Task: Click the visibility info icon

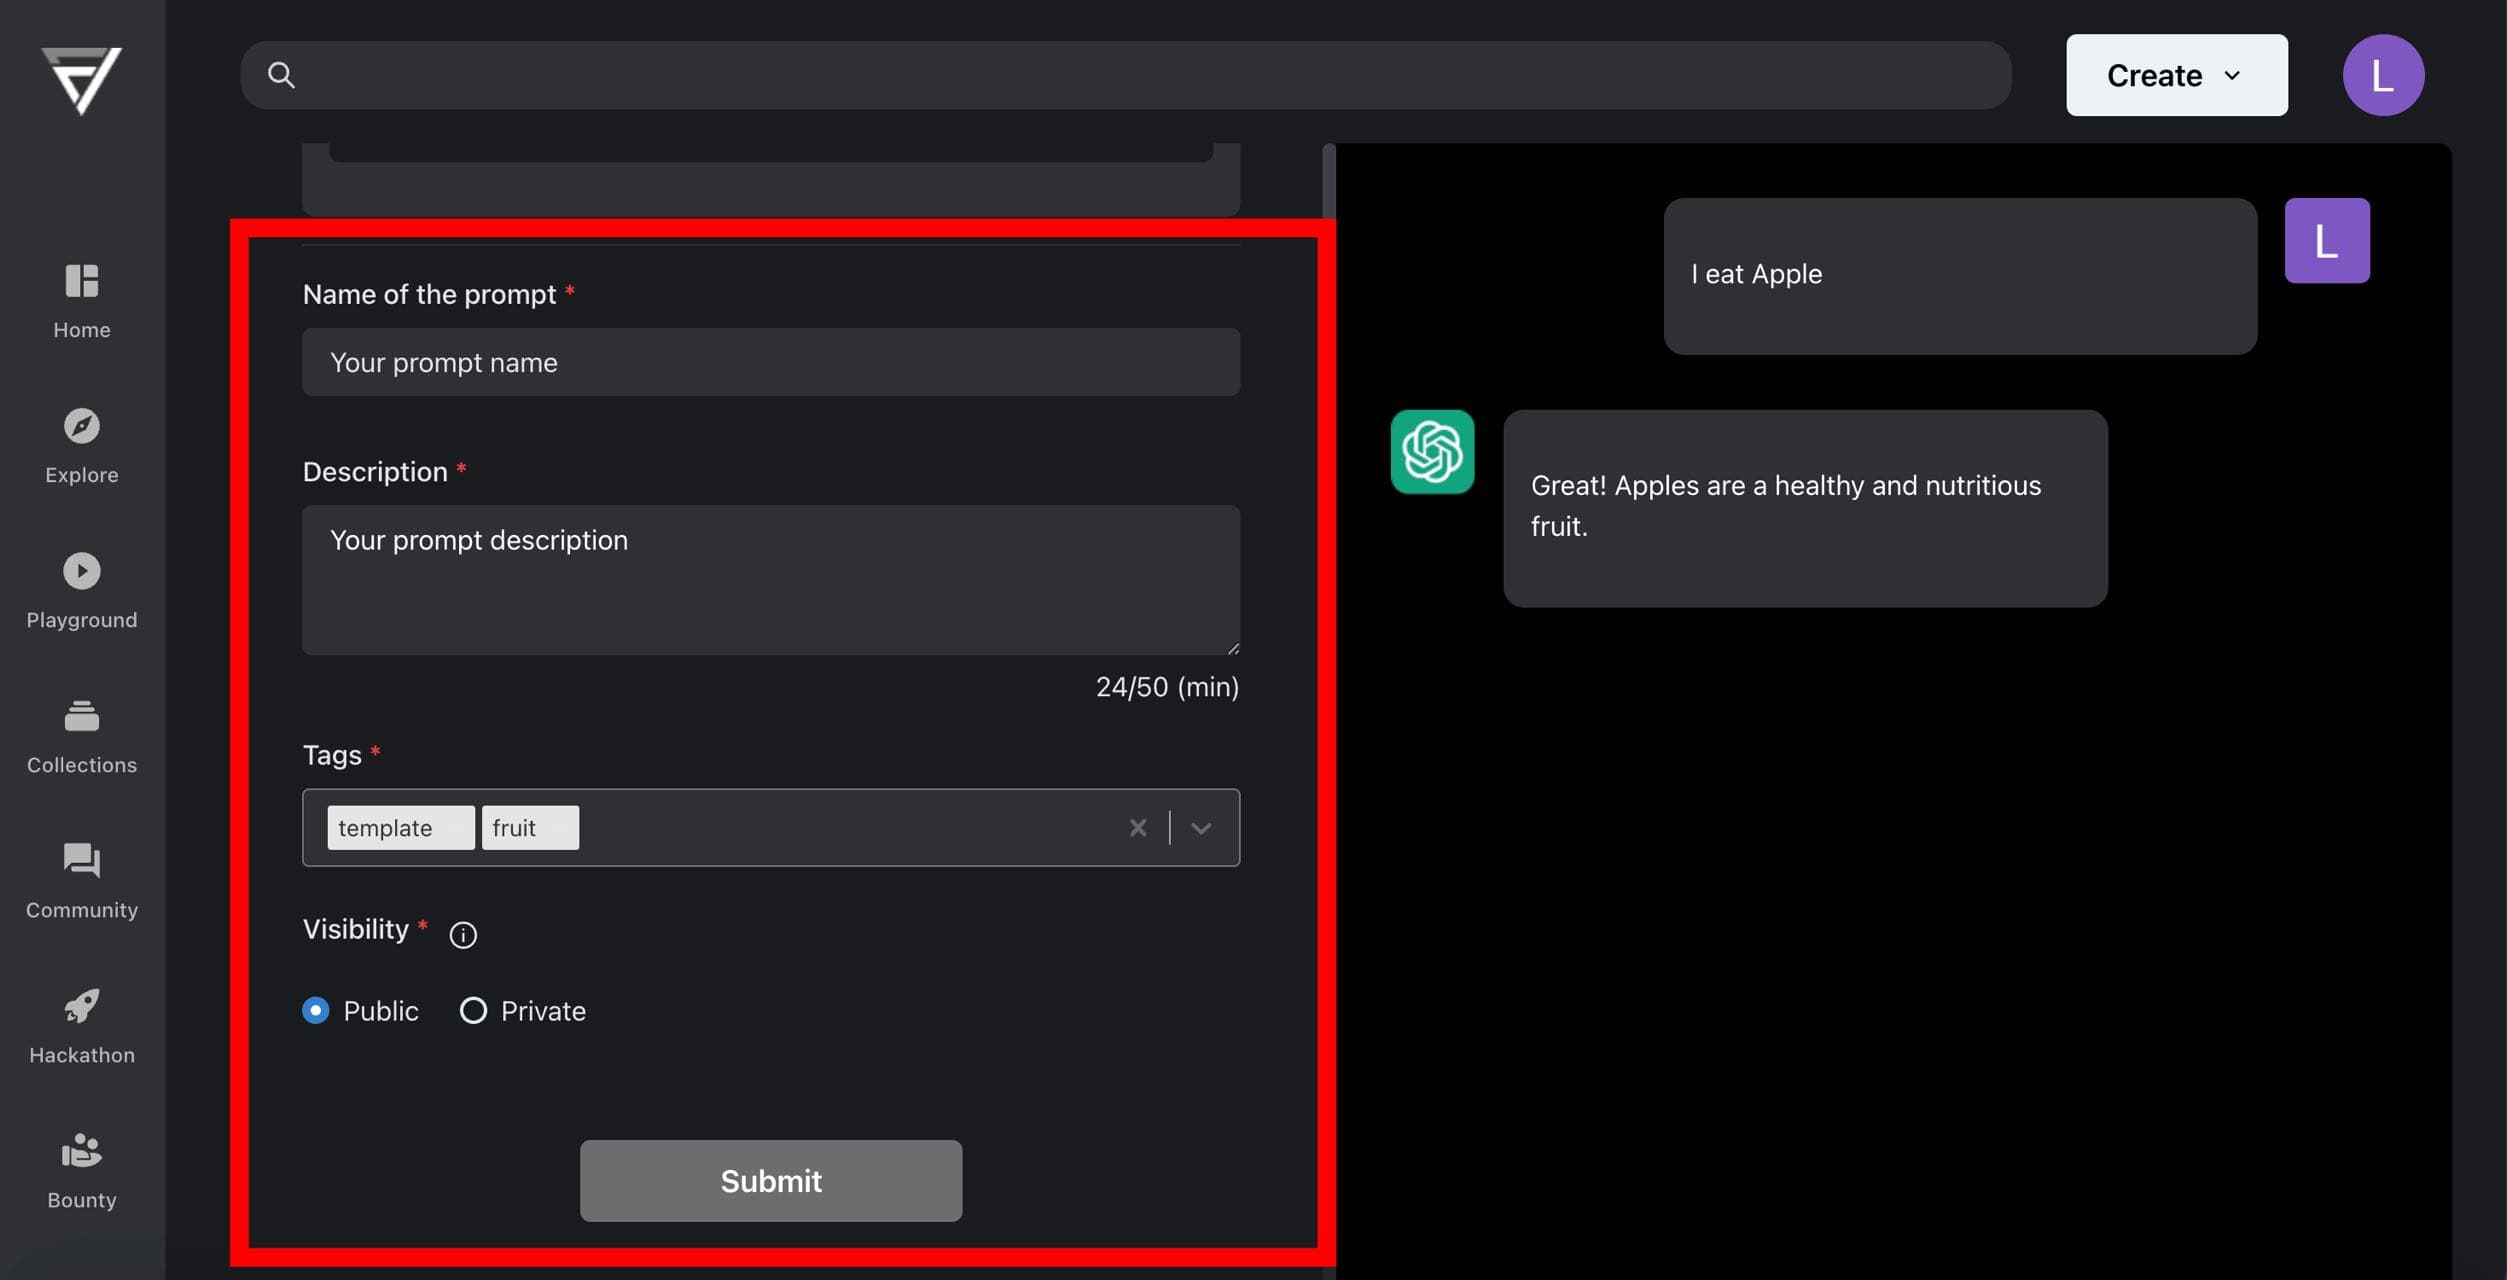Action: tap(463, 935)
